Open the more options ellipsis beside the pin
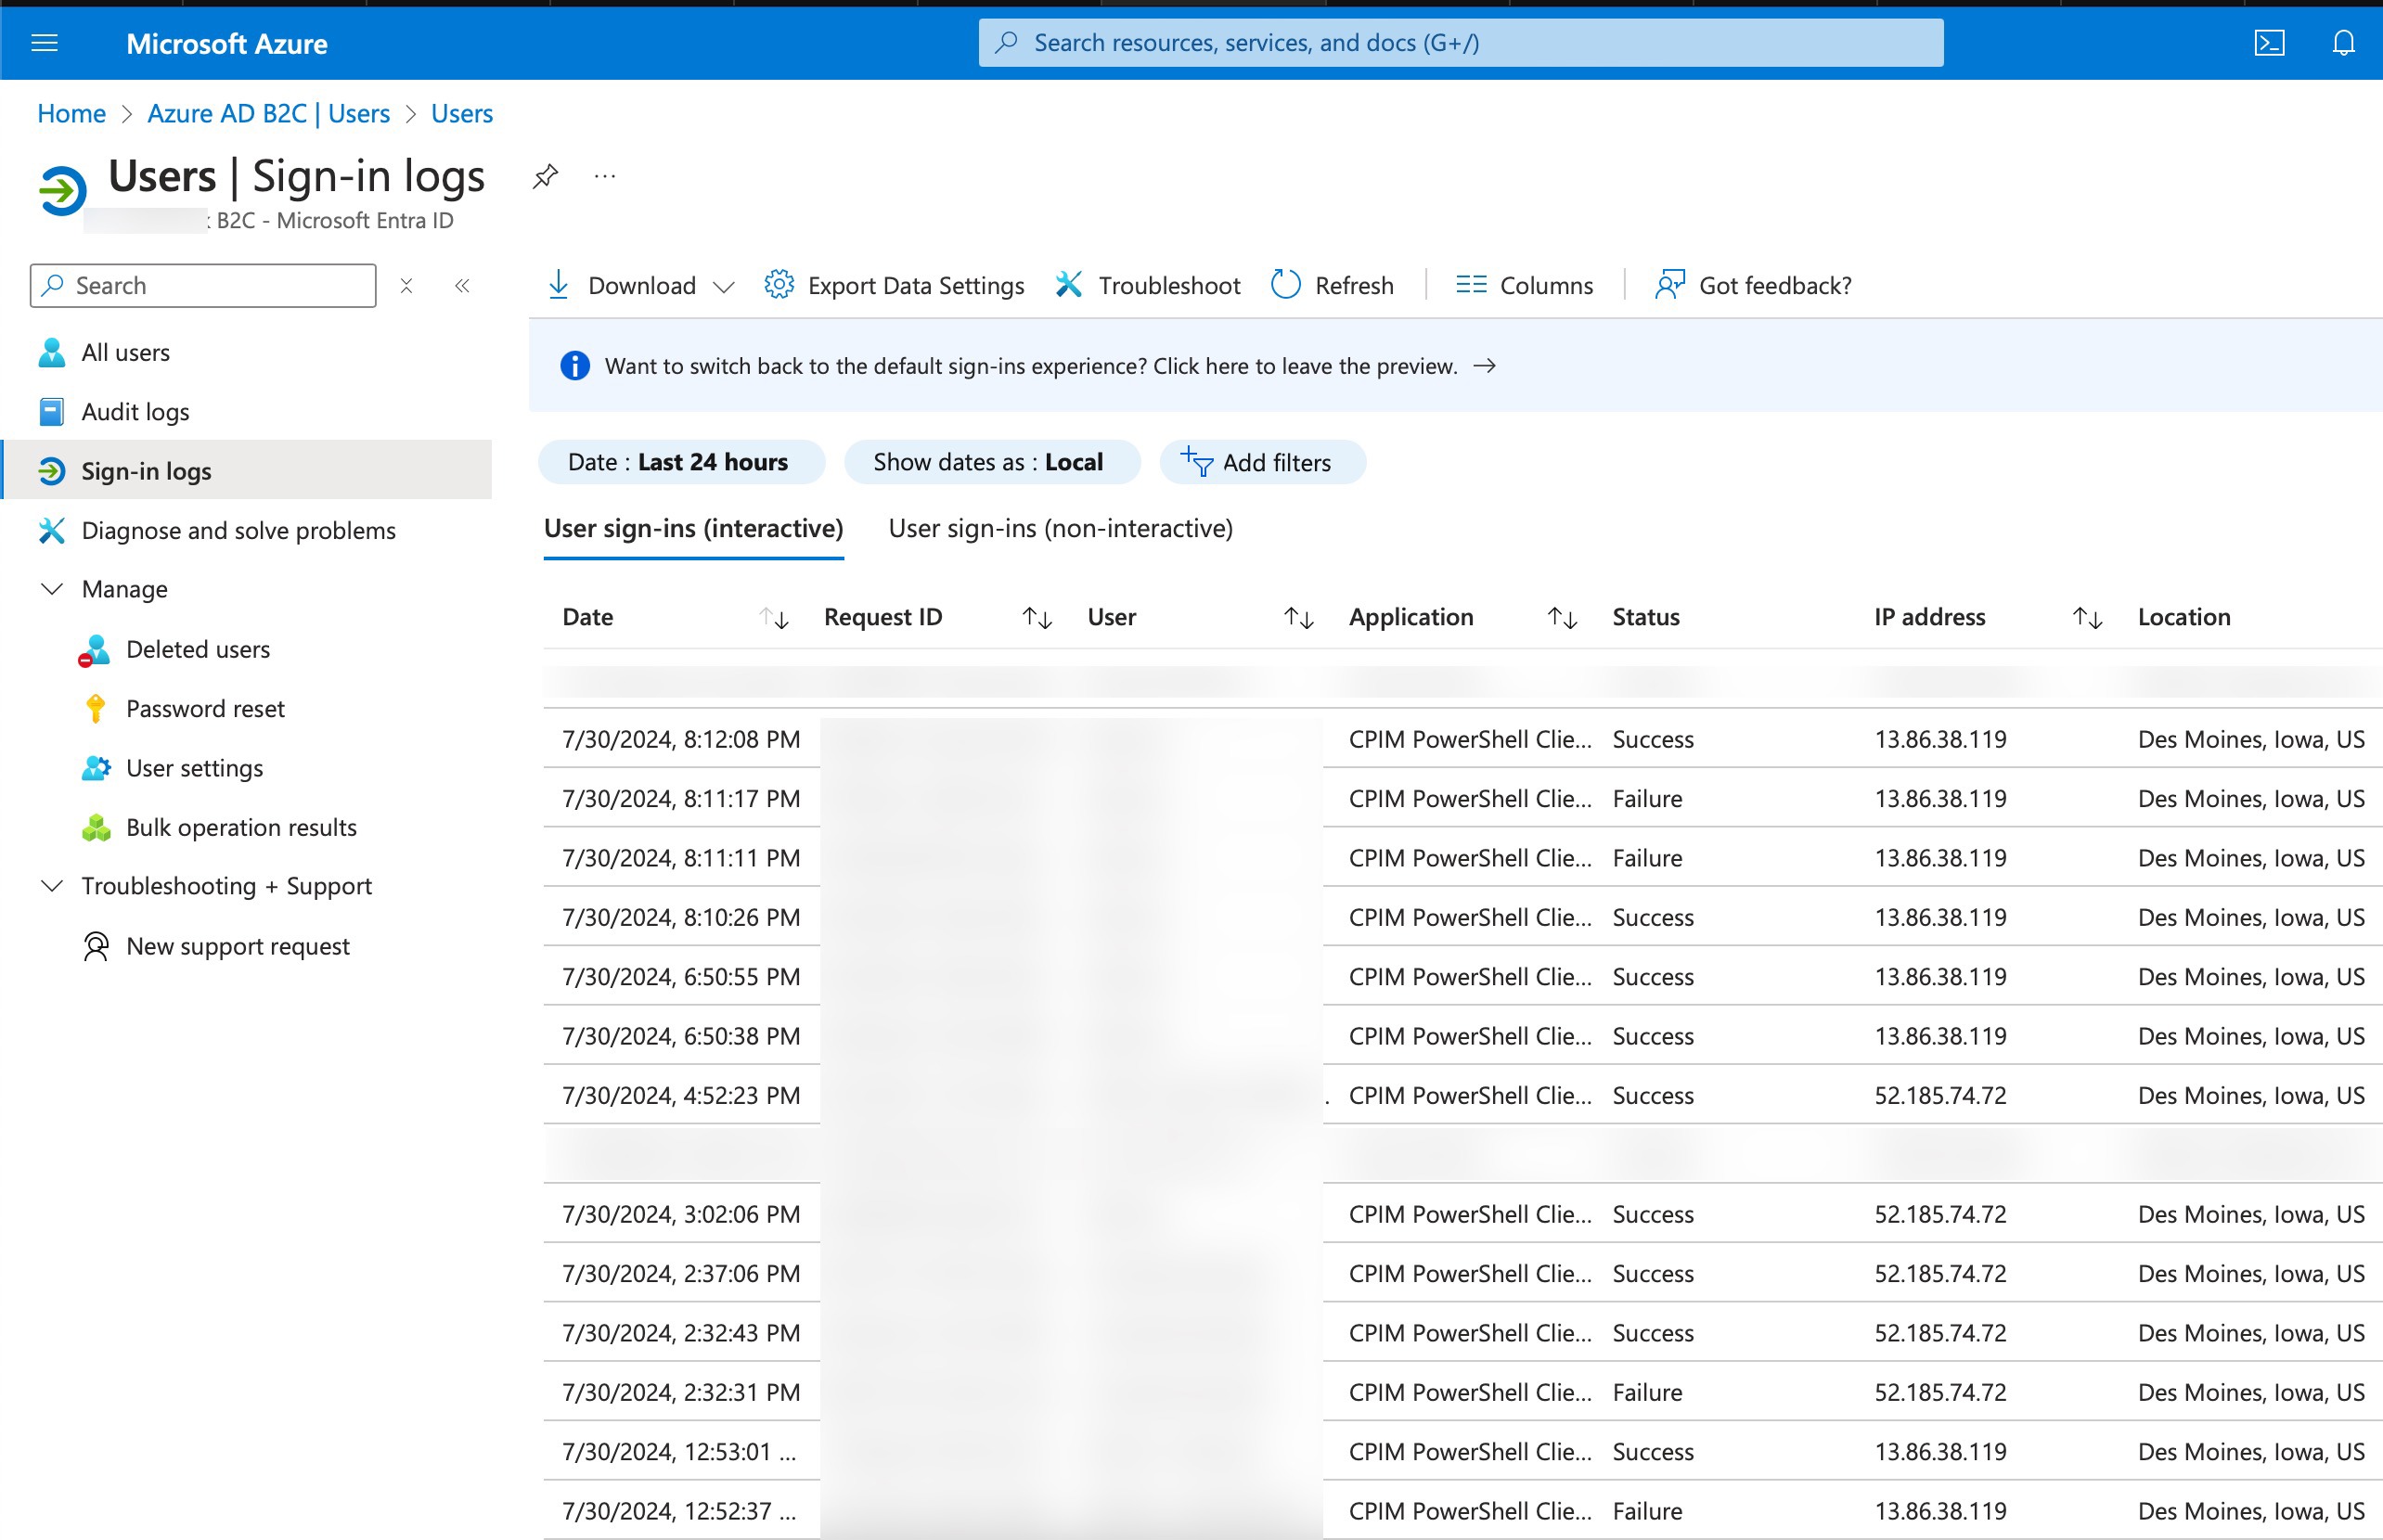Viewport: 2383px width, 1540px height. 605,177
